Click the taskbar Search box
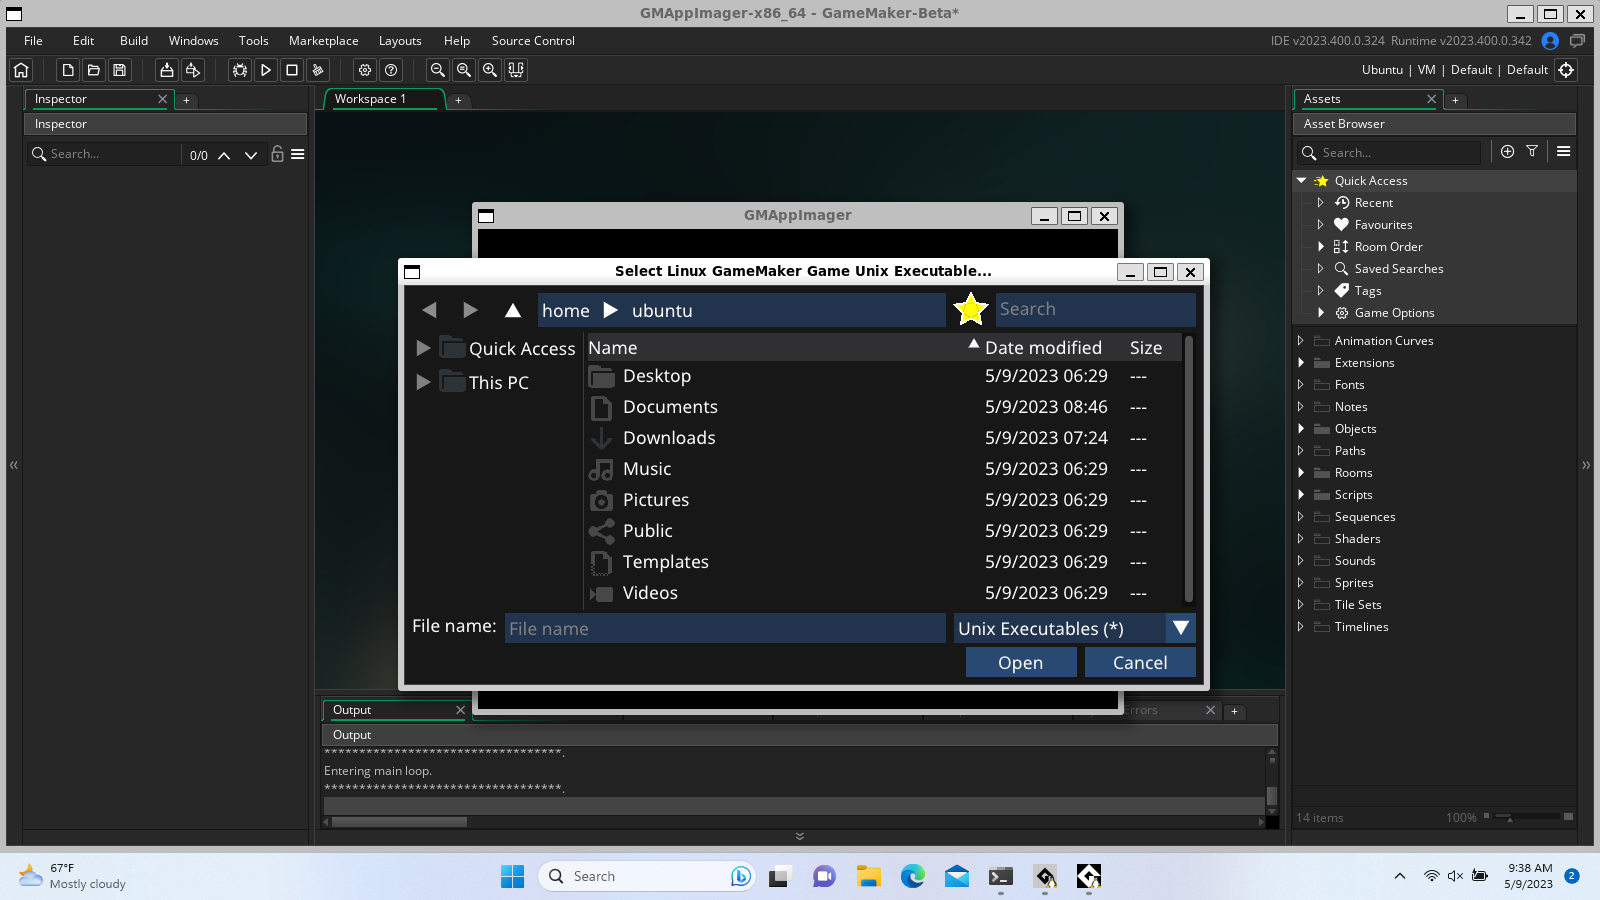Image resolution: width=1600 pixels, height=900 pixels. click(x=646, y=876)
